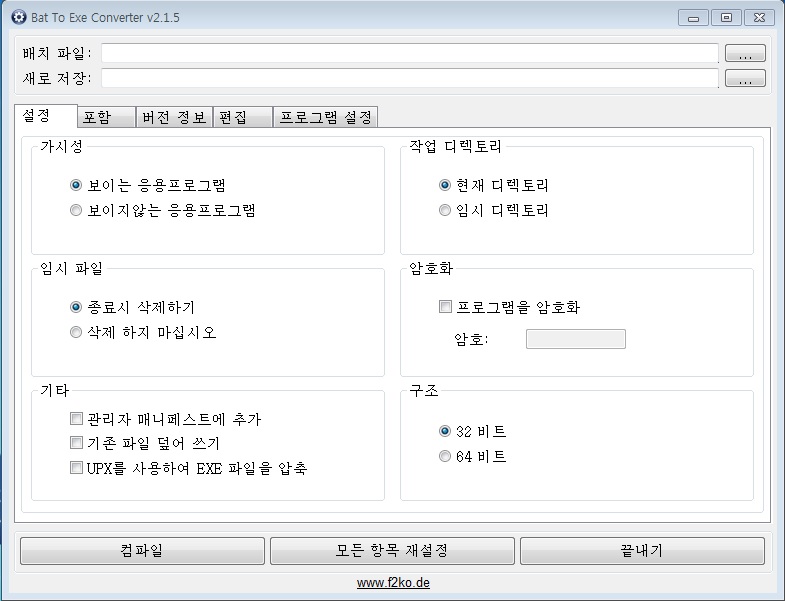785x601 pixels.
Task: Click the 암호: label text
Action: pos(471,340)
